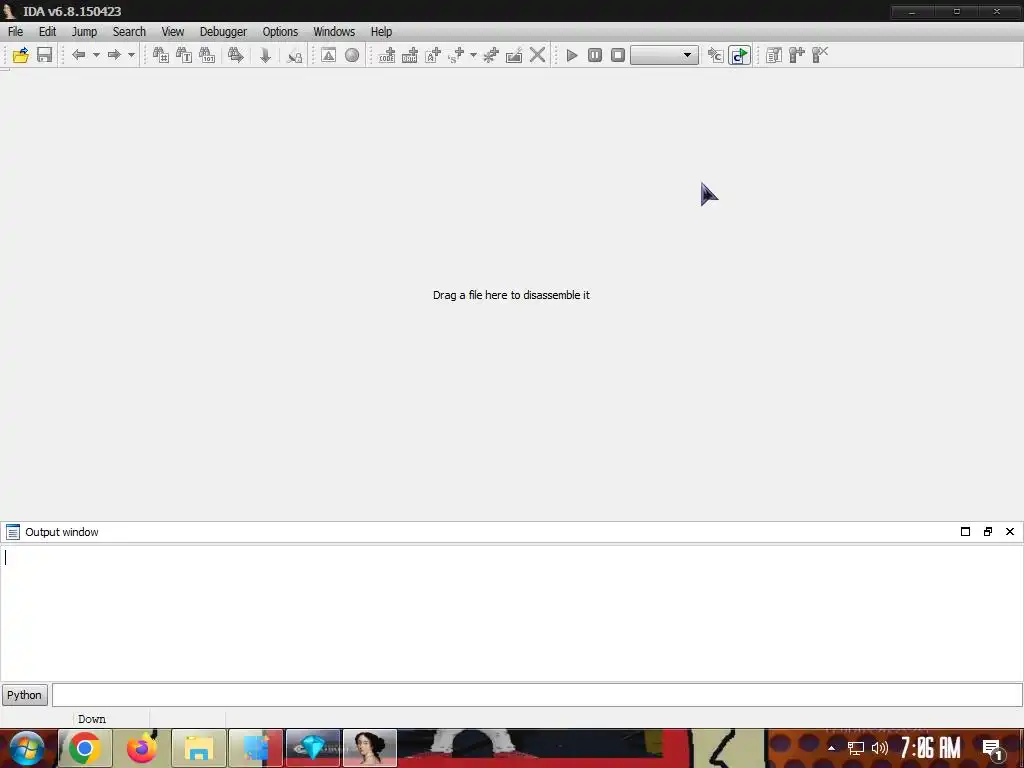The height and width of the screenshot is (768, 1024).
Task: Close the Output window panel
Action: tap(1010, 532)
